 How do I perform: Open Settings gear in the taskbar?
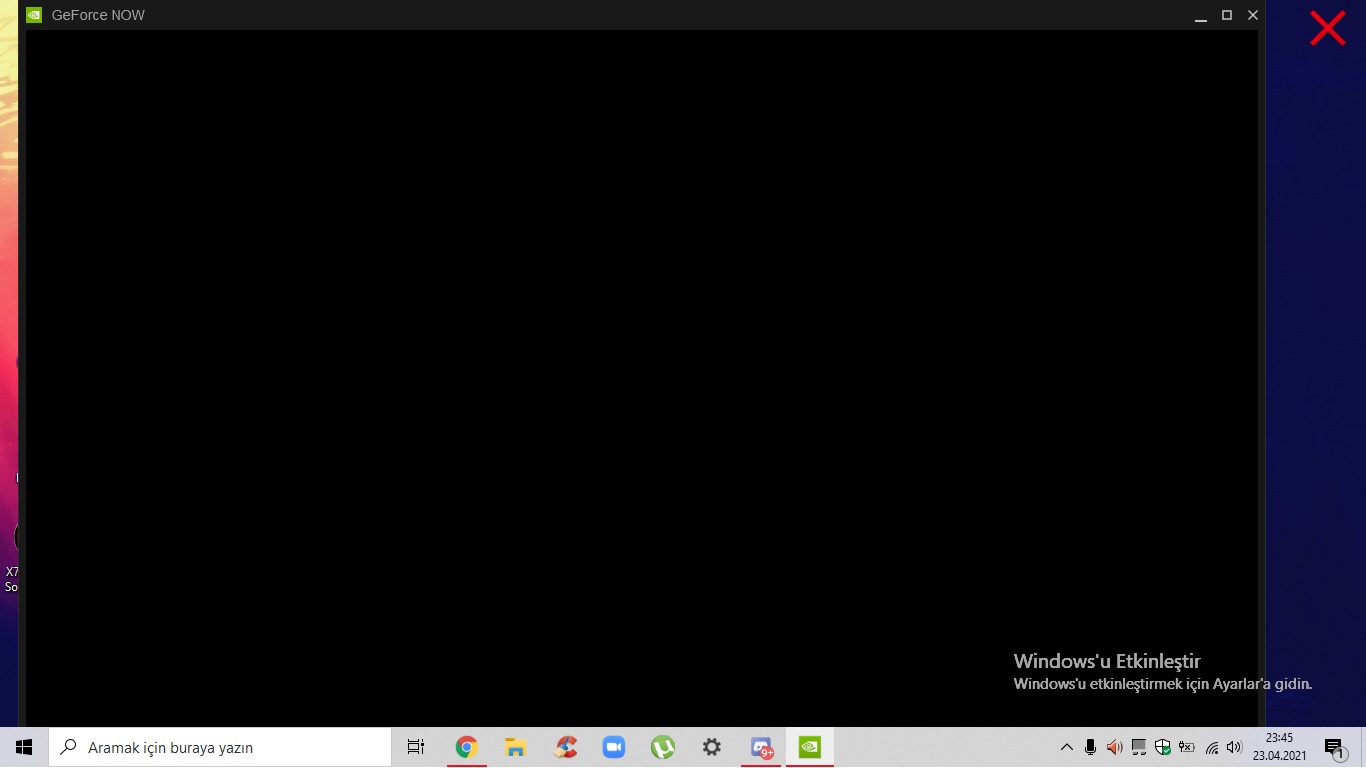[x=711, y=747]
